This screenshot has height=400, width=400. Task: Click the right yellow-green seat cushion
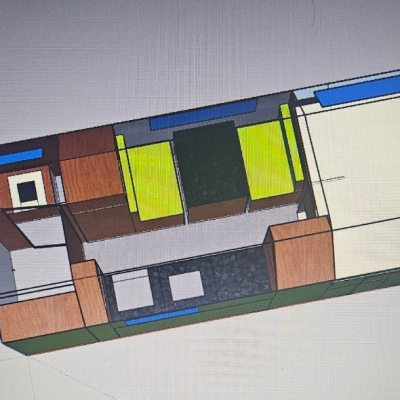(267, 160)
